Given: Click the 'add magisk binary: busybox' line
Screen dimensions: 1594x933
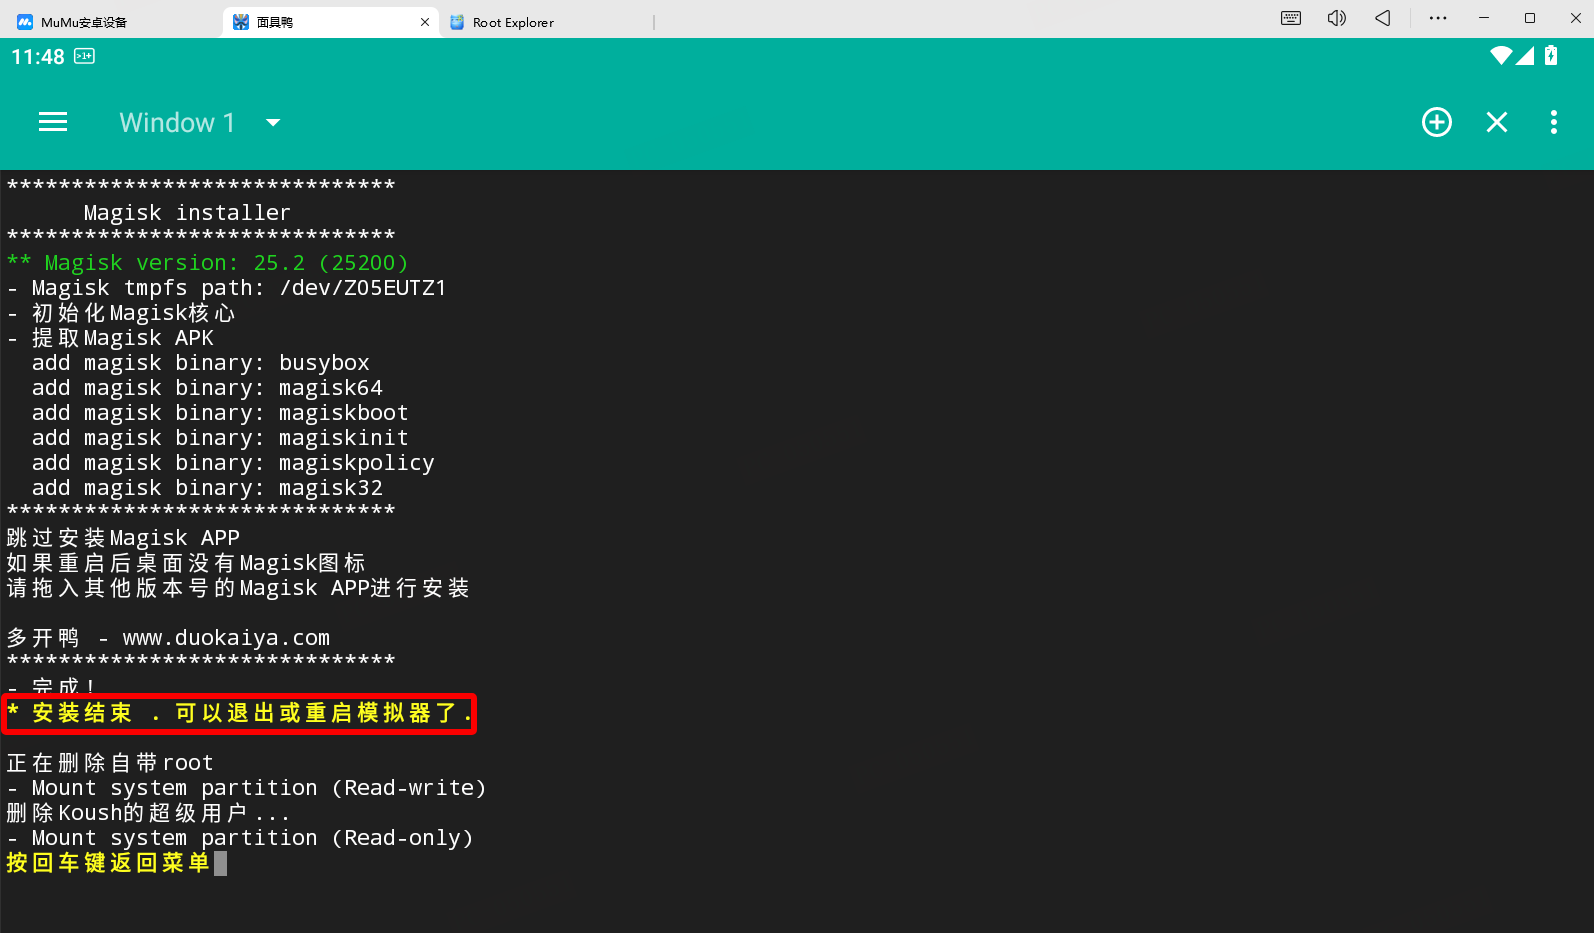Looking at the screenshot, I should click(201, 363).
